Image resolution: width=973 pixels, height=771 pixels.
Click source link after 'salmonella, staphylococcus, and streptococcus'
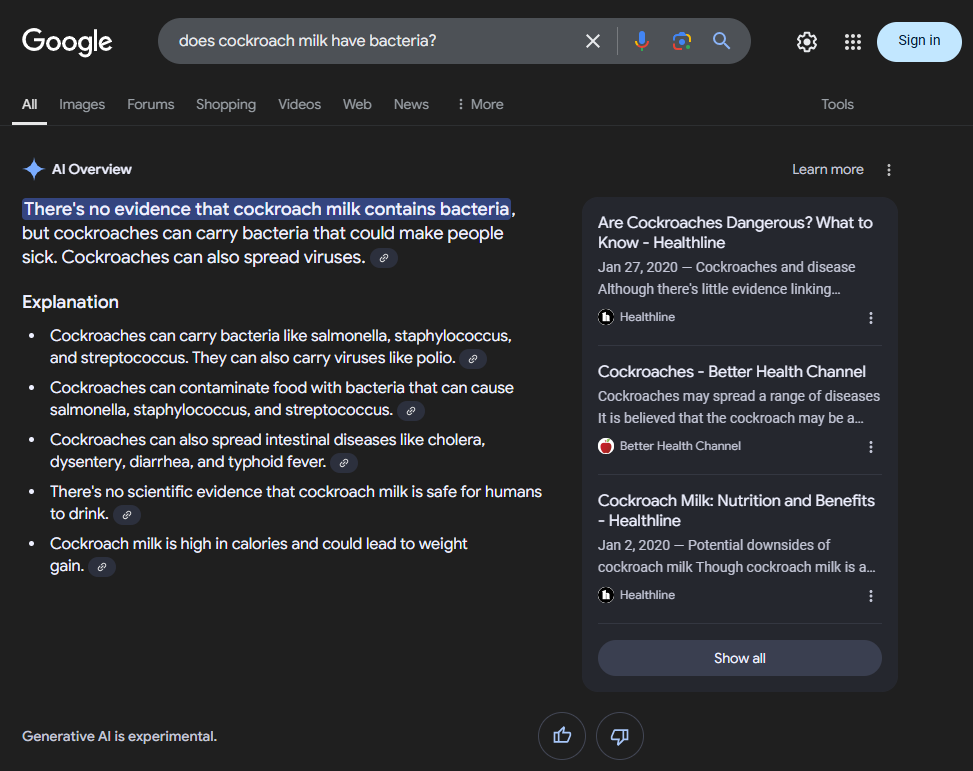pos(411,411)
